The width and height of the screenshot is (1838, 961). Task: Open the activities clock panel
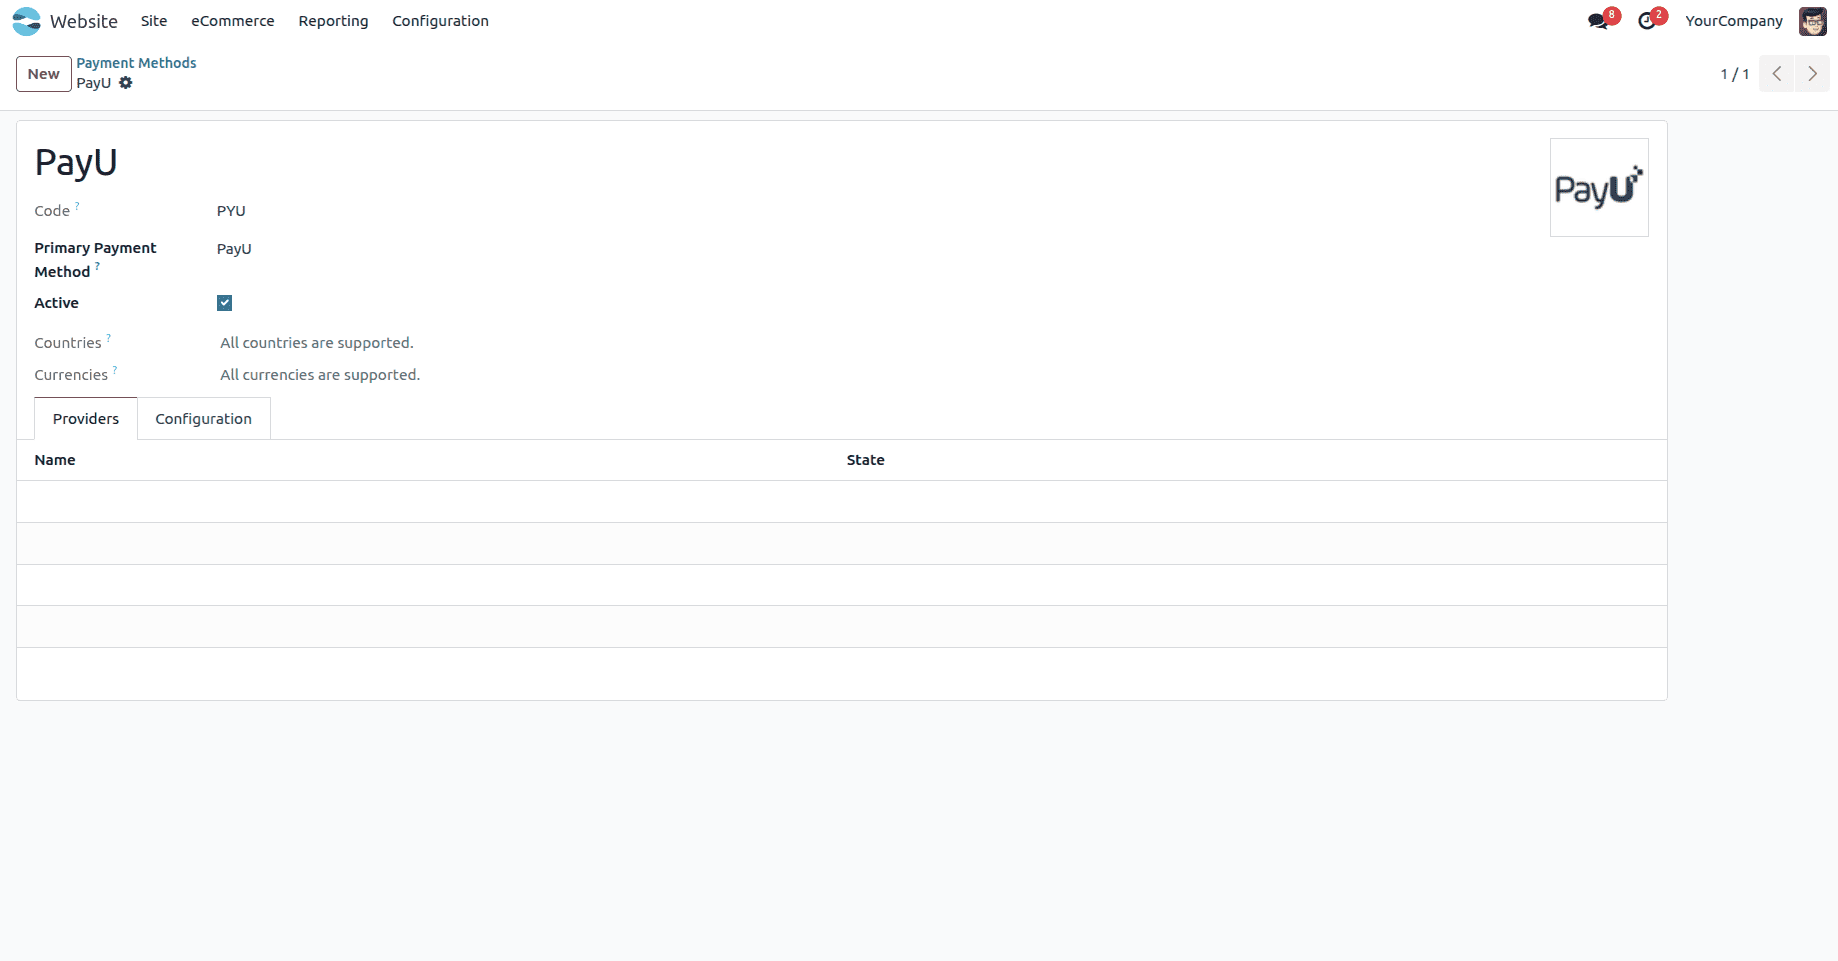[1648, 21]
